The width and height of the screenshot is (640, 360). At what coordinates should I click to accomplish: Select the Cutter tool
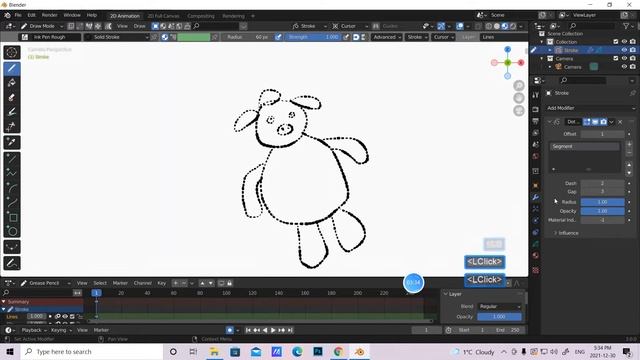click(12, 127)
